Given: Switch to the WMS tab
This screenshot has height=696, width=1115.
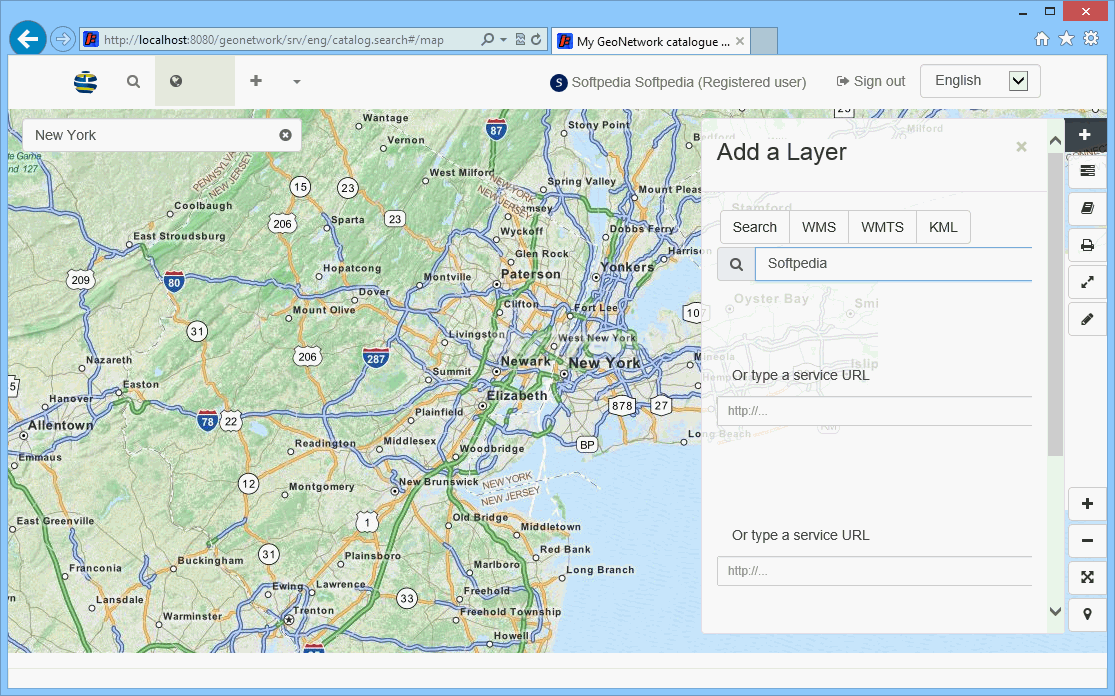Looking at the screenshot, I should 818,227.
